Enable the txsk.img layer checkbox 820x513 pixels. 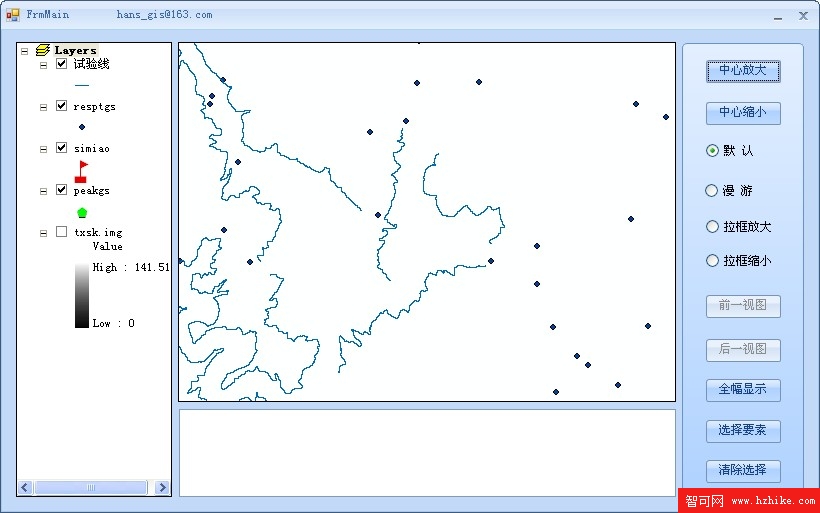coord(61,231)
